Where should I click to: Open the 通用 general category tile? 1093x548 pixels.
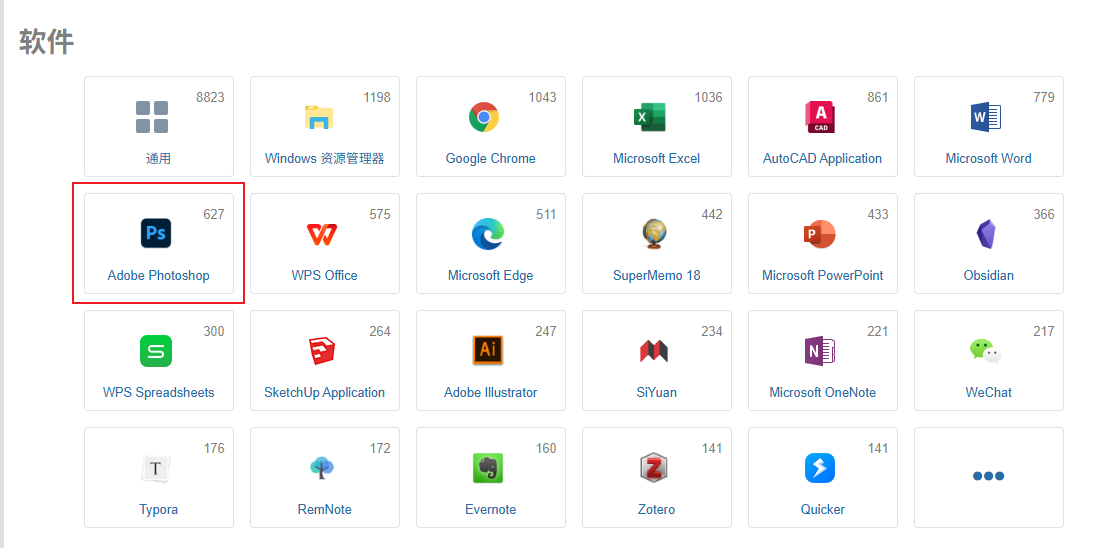pos(159,126)
